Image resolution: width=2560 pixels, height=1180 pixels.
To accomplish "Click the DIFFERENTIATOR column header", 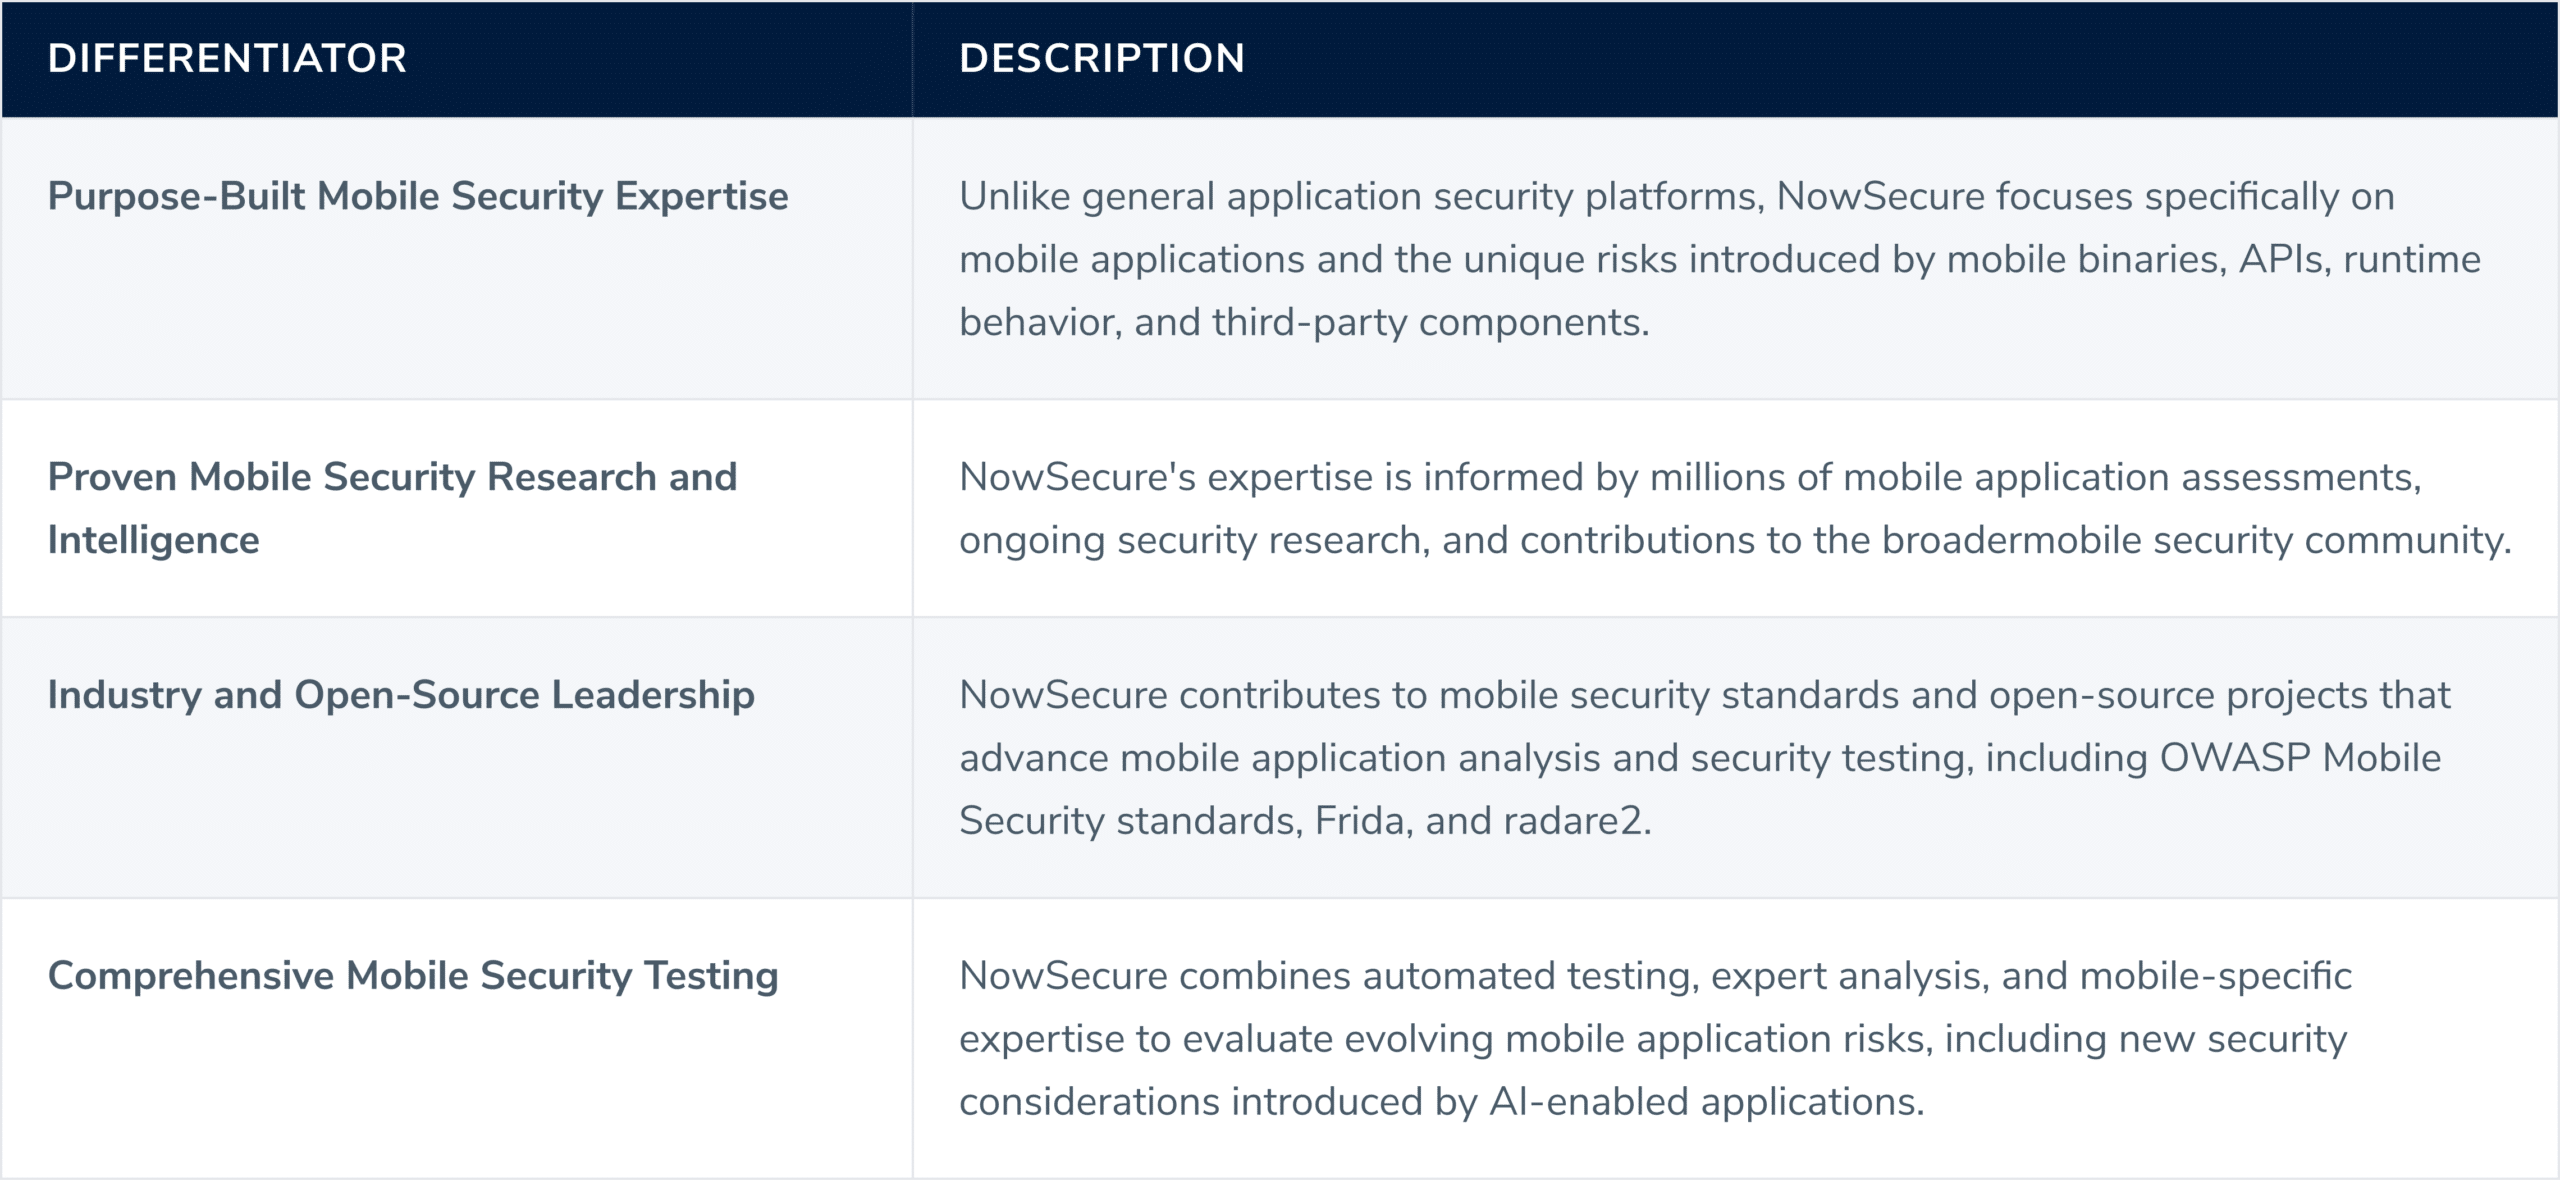I will point(227,58).
